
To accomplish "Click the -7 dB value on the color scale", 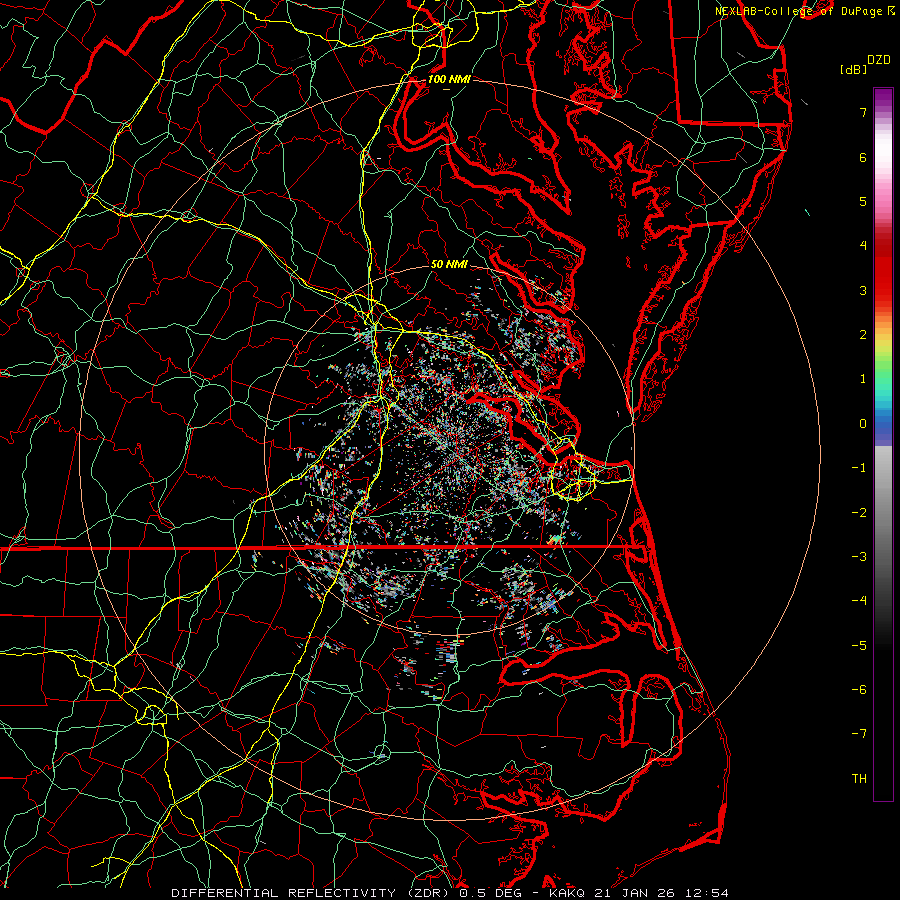I will pyautogui.click(x=859, y=734).
